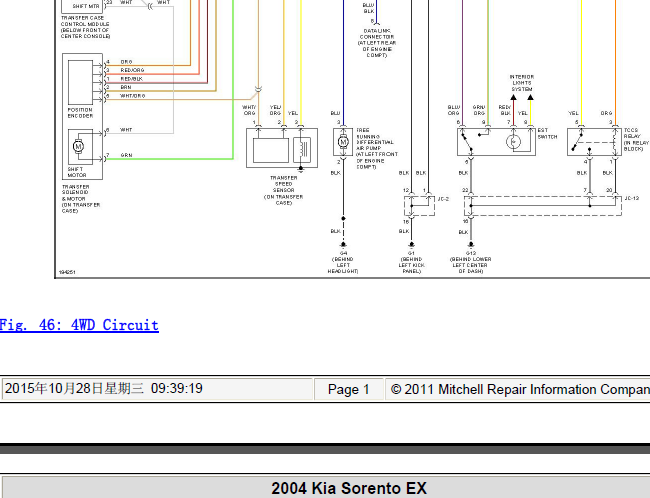Click the air pump motor symbol

pyautogui.click(x=343, y=142)
